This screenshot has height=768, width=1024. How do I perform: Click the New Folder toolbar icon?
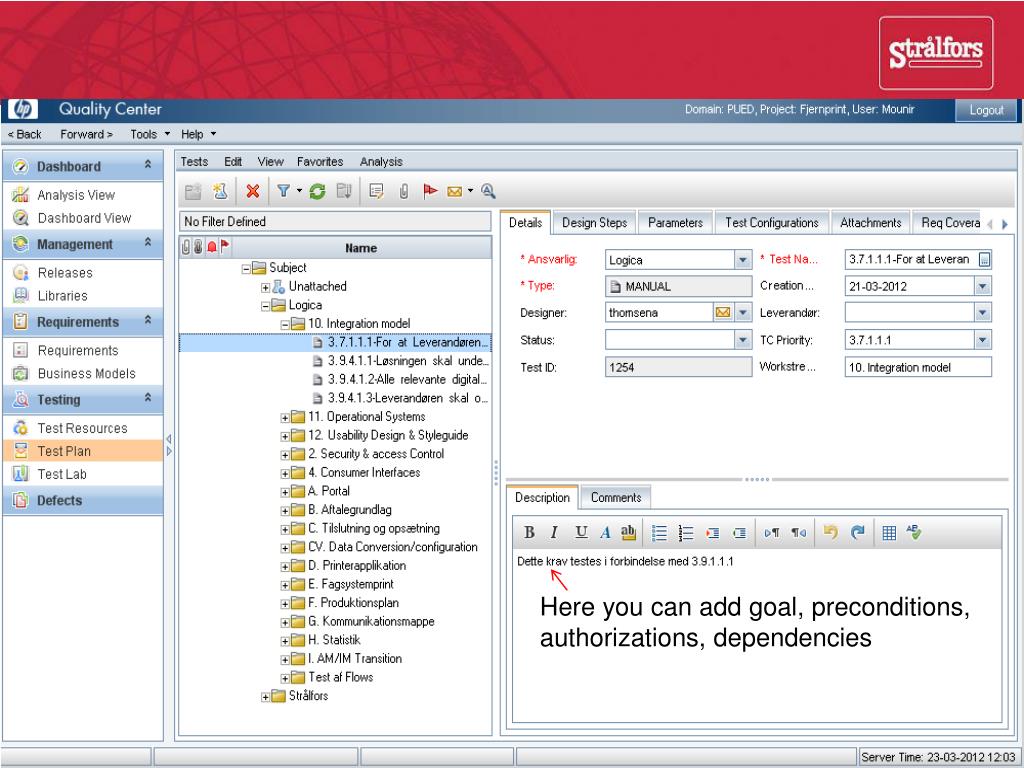[x=193, y=191]
